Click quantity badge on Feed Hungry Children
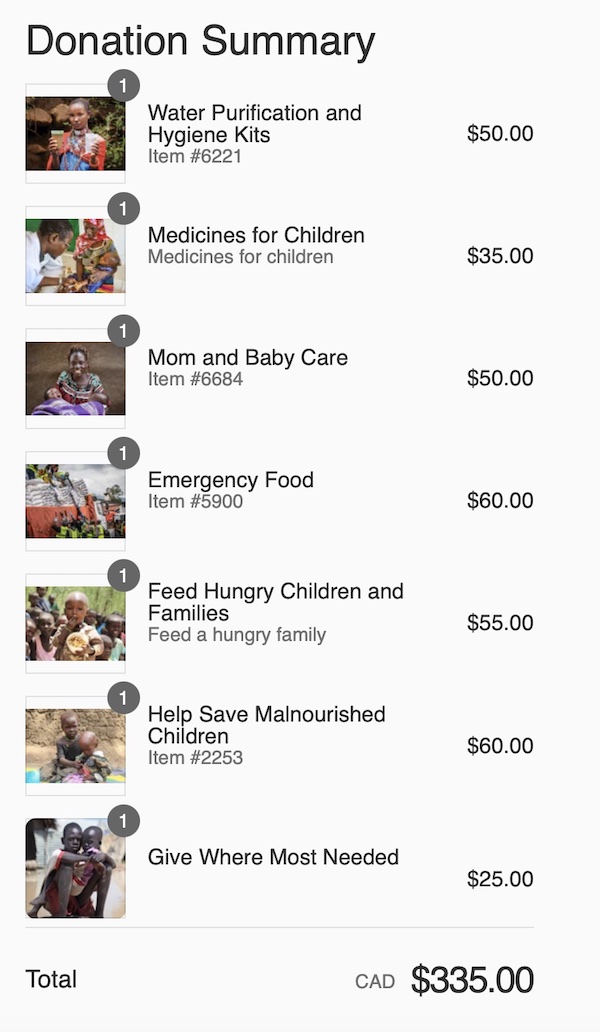This screenshot has width=600, height=1032. tap(123, 576)
